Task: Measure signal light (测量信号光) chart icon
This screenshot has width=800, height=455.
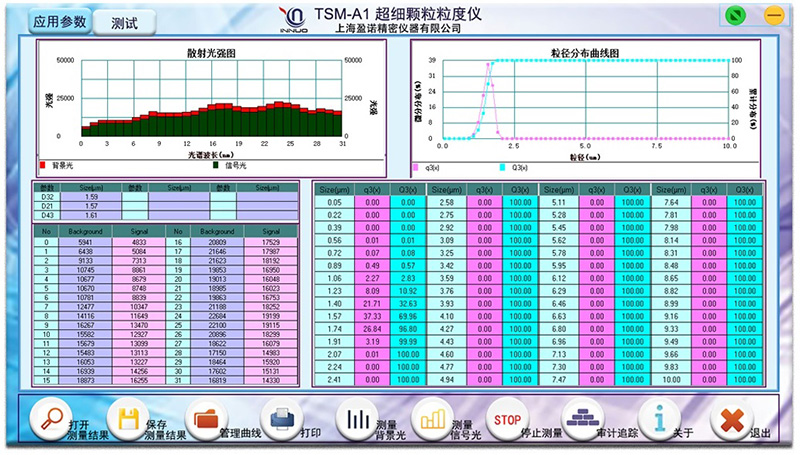Action: pyautogui.click(x=431, y=420)
